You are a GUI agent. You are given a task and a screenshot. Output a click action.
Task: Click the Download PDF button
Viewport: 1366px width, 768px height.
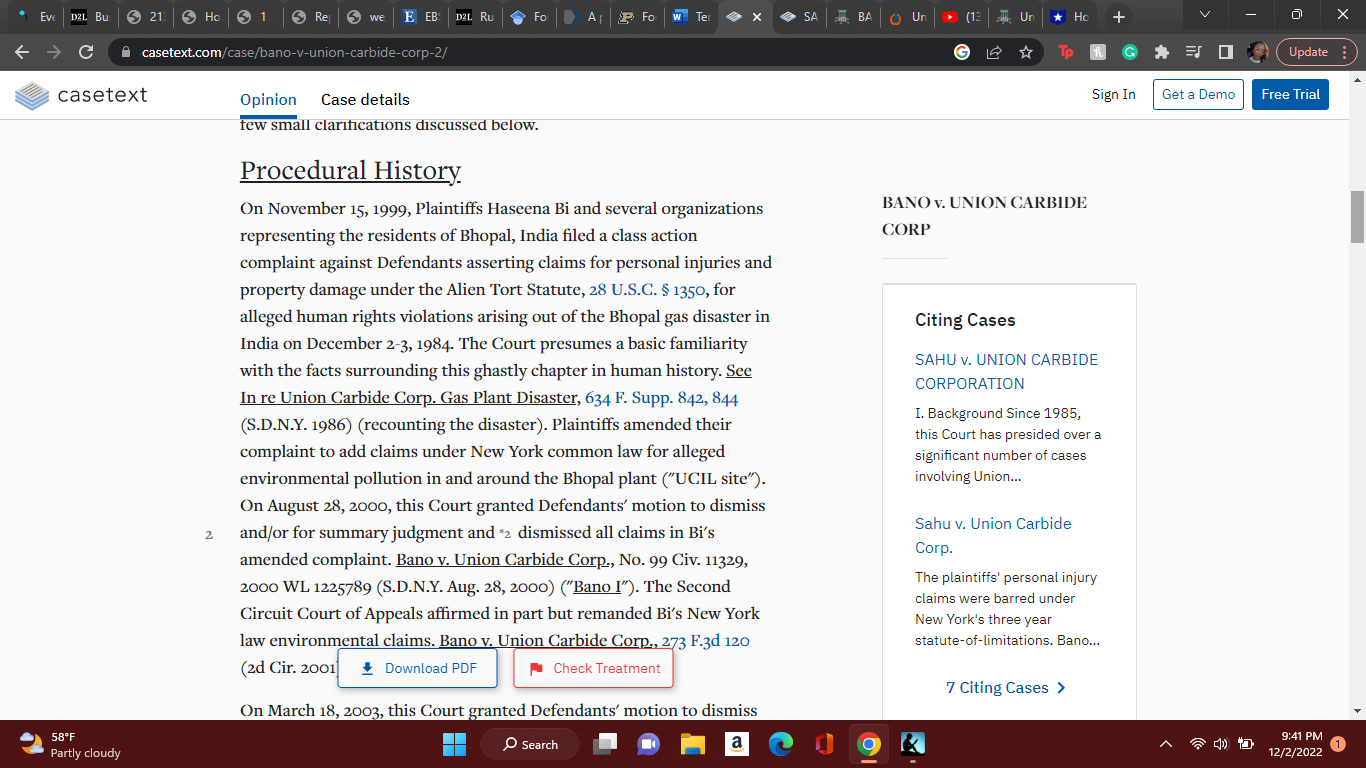pos(417,668)
